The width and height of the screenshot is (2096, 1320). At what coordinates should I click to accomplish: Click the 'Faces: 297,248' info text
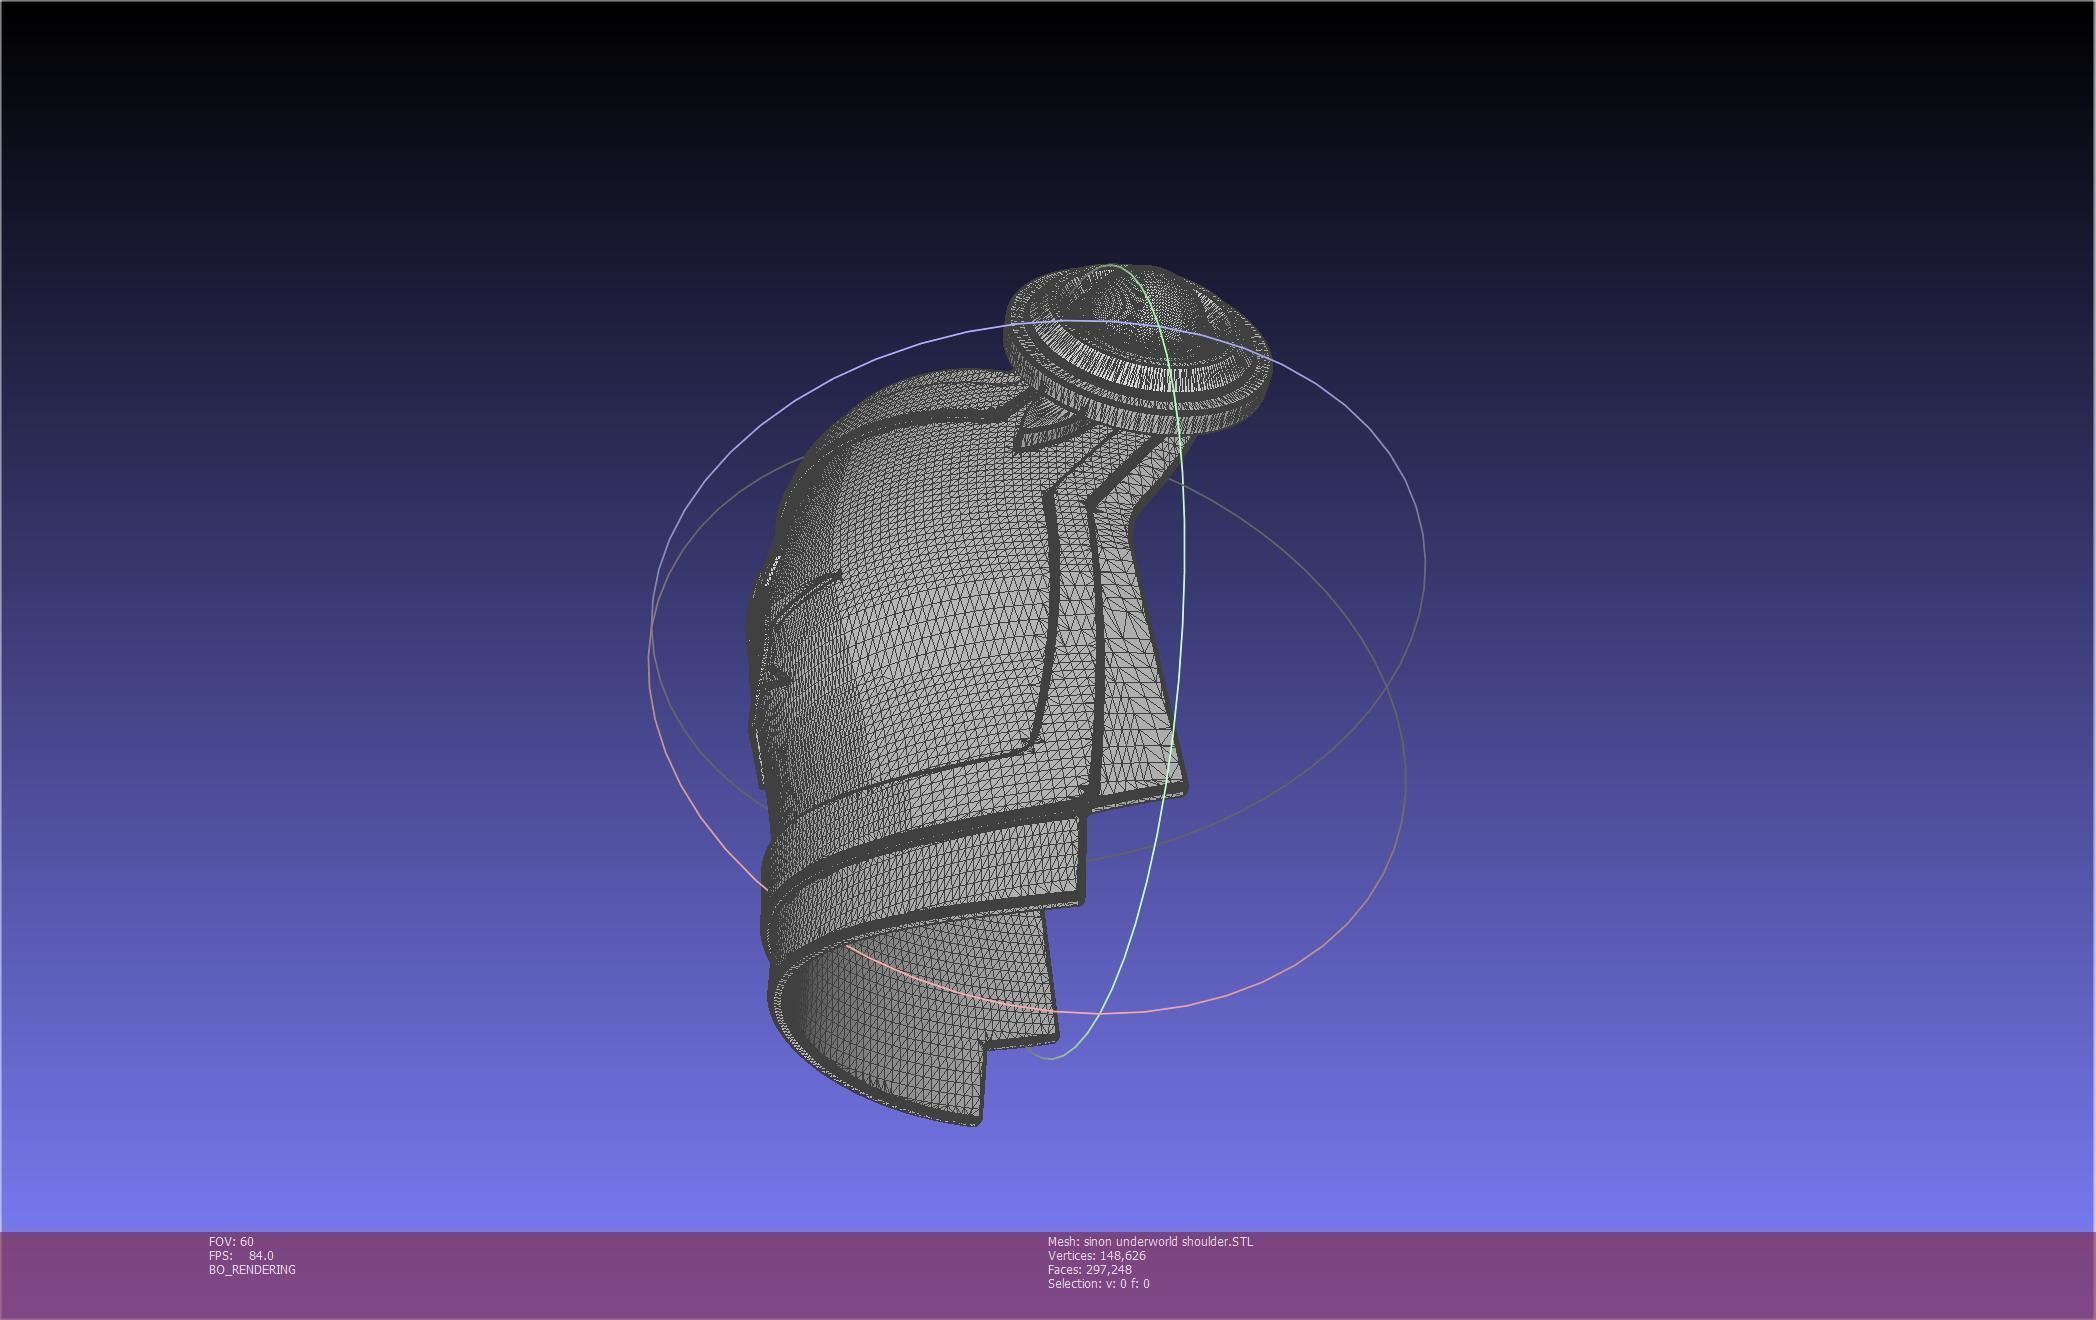1090,1269
